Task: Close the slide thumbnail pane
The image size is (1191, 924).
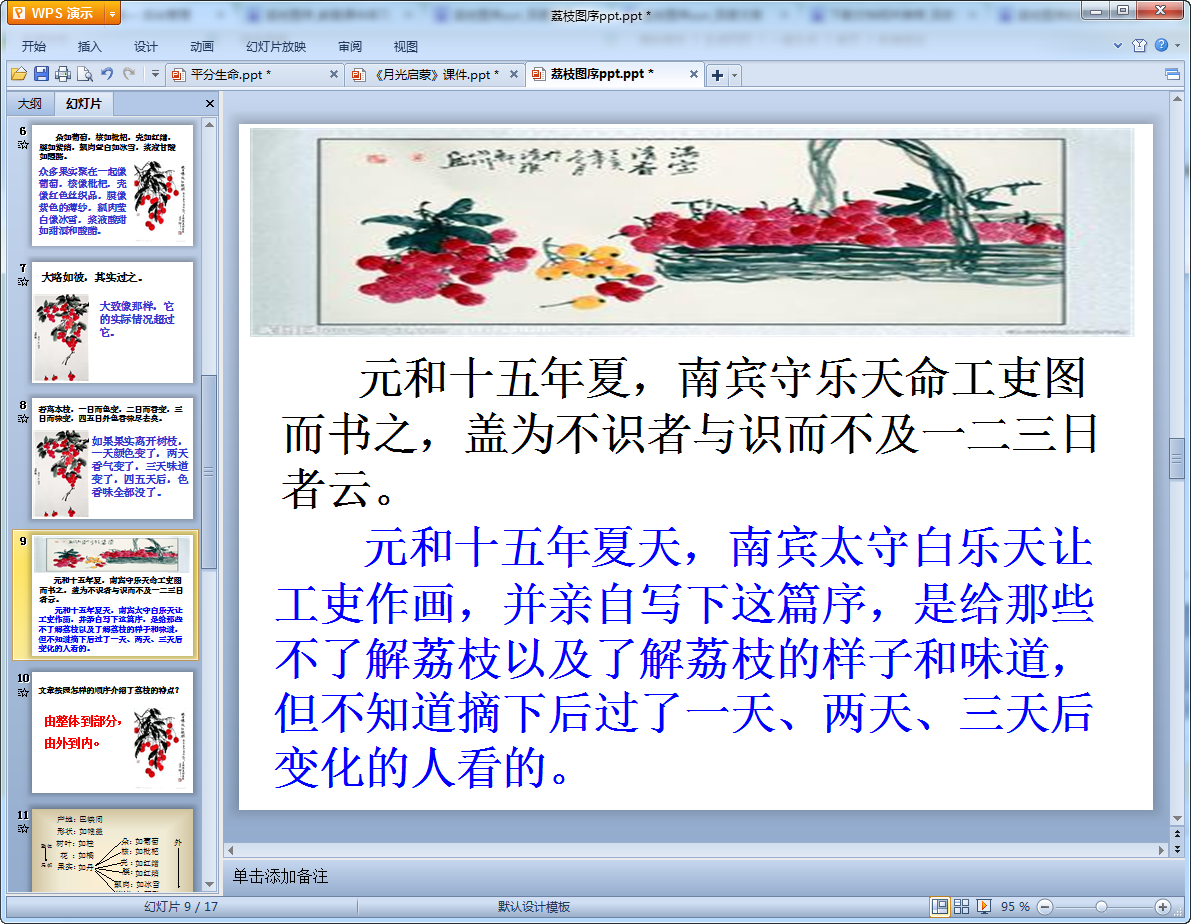Action: (210, 103)
